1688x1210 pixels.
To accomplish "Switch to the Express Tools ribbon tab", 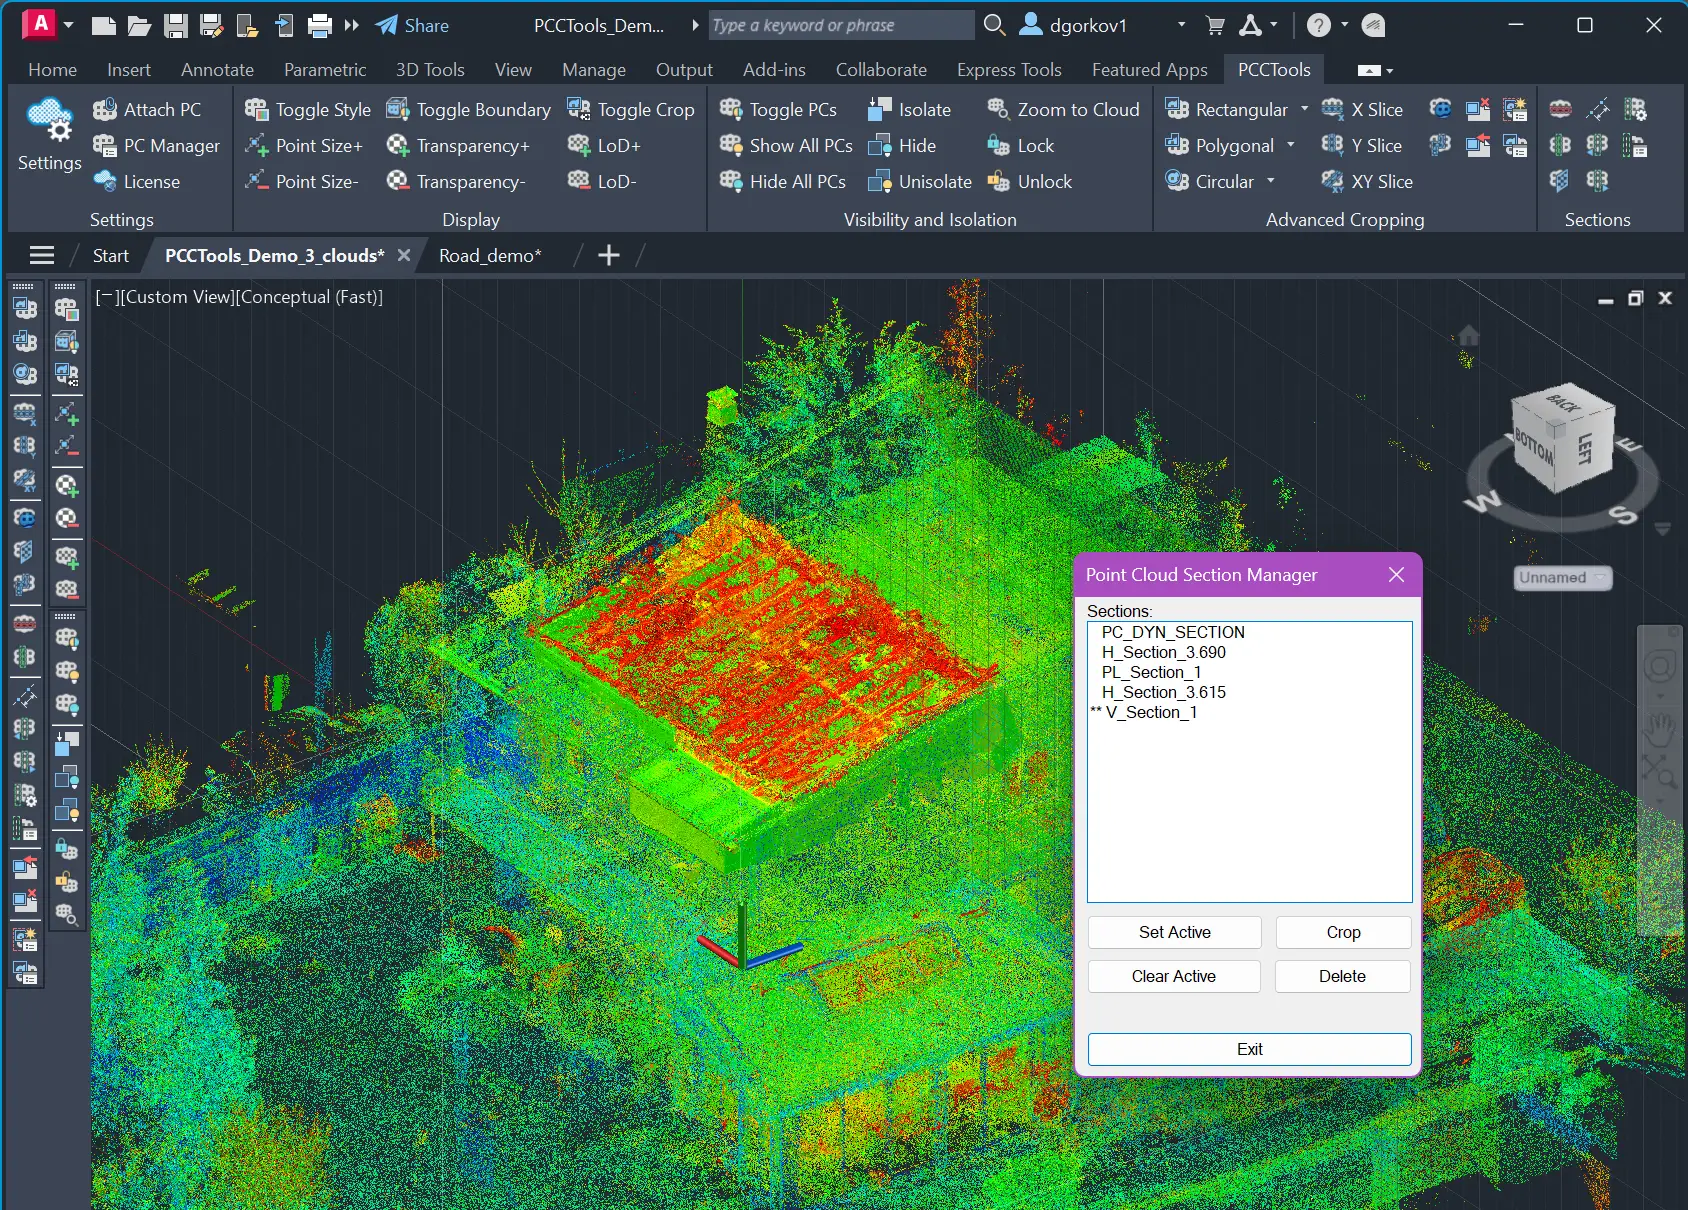I will point(1008,70).
